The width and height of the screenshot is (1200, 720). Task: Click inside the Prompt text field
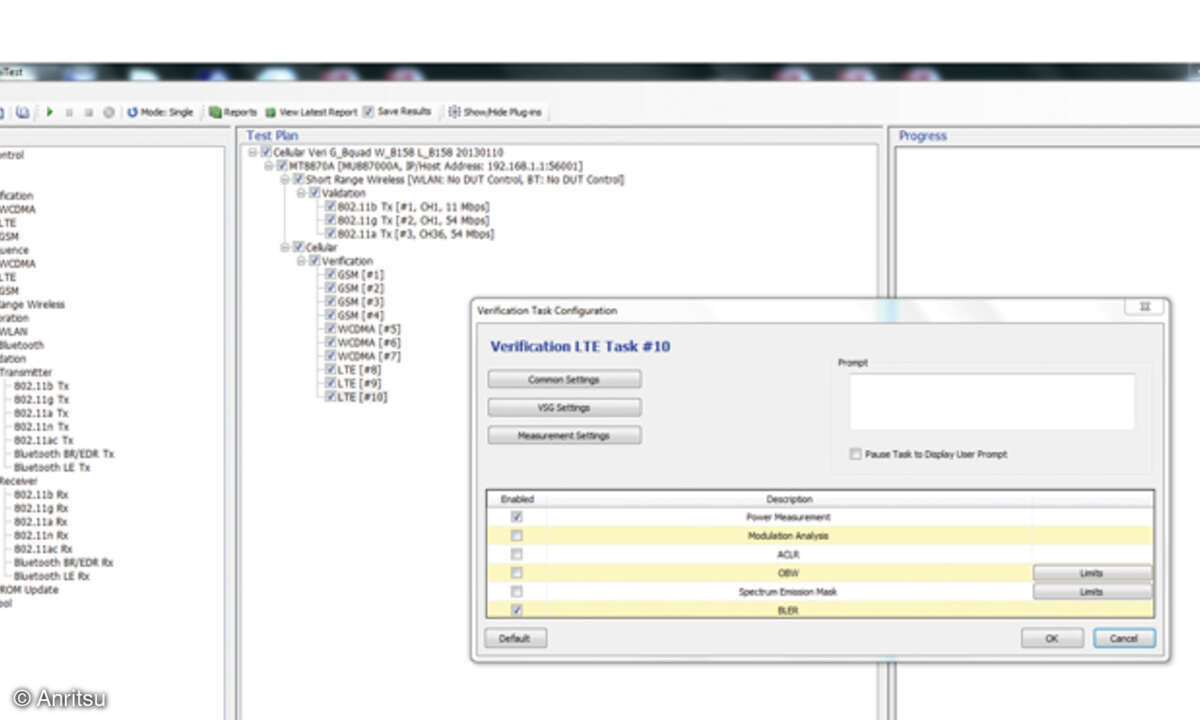click(x=990, y=400)
